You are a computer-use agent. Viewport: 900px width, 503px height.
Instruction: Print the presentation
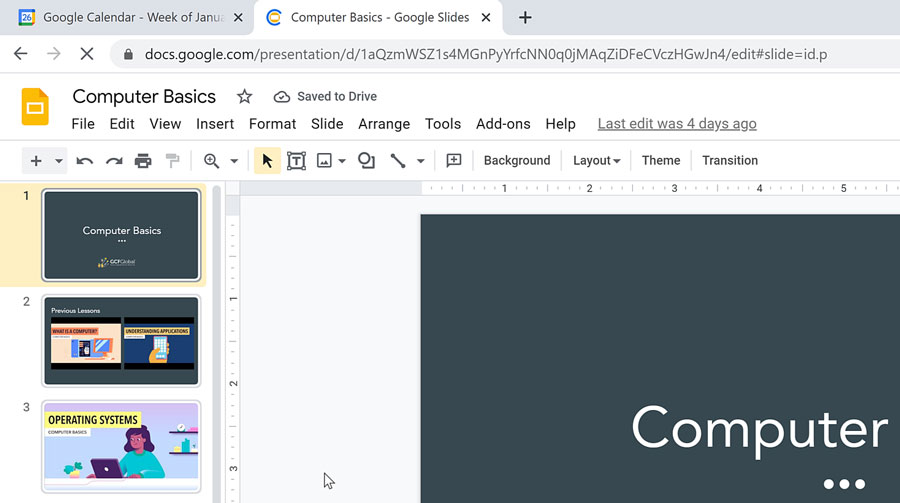143,161
